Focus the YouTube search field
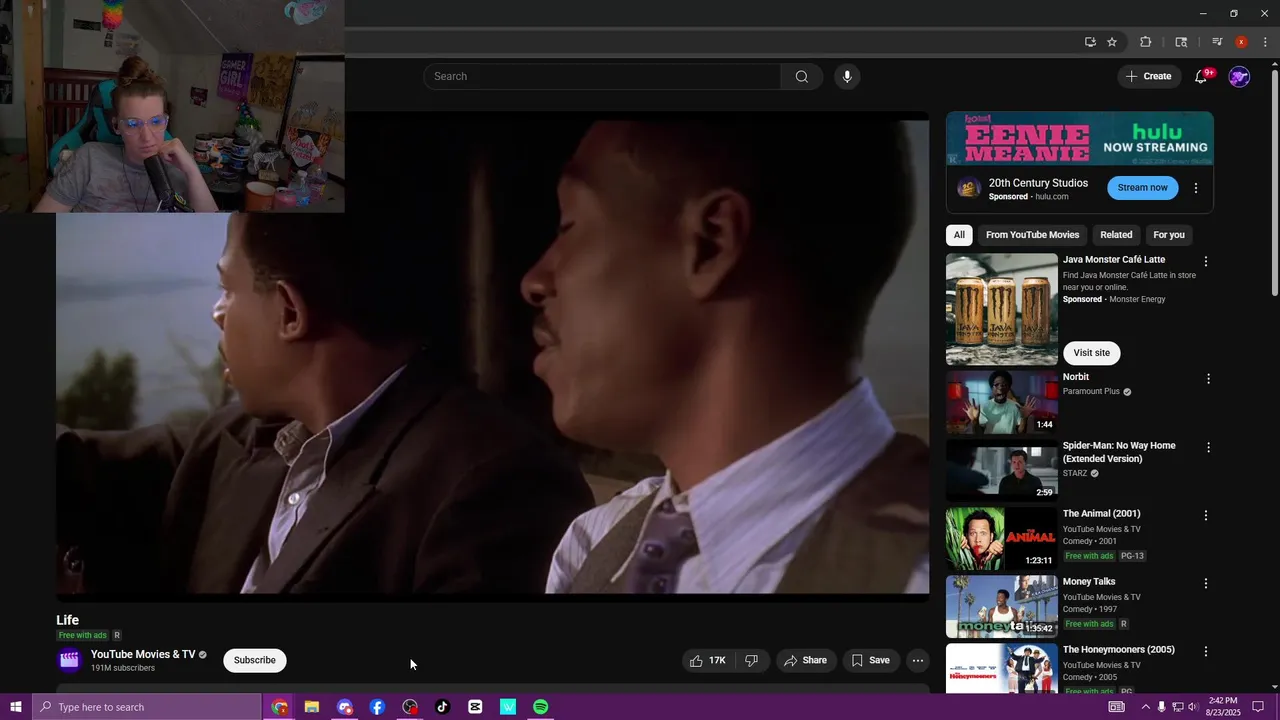 coord(602,77)
